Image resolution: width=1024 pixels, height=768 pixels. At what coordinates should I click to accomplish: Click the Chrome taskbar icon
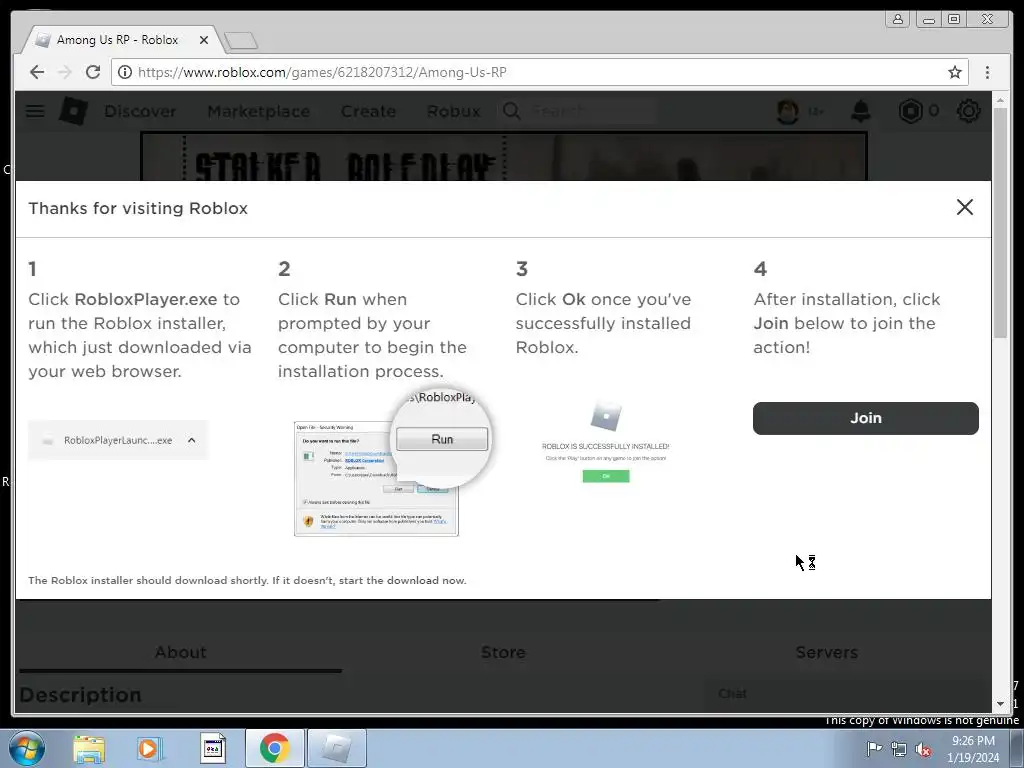(274, 748)
